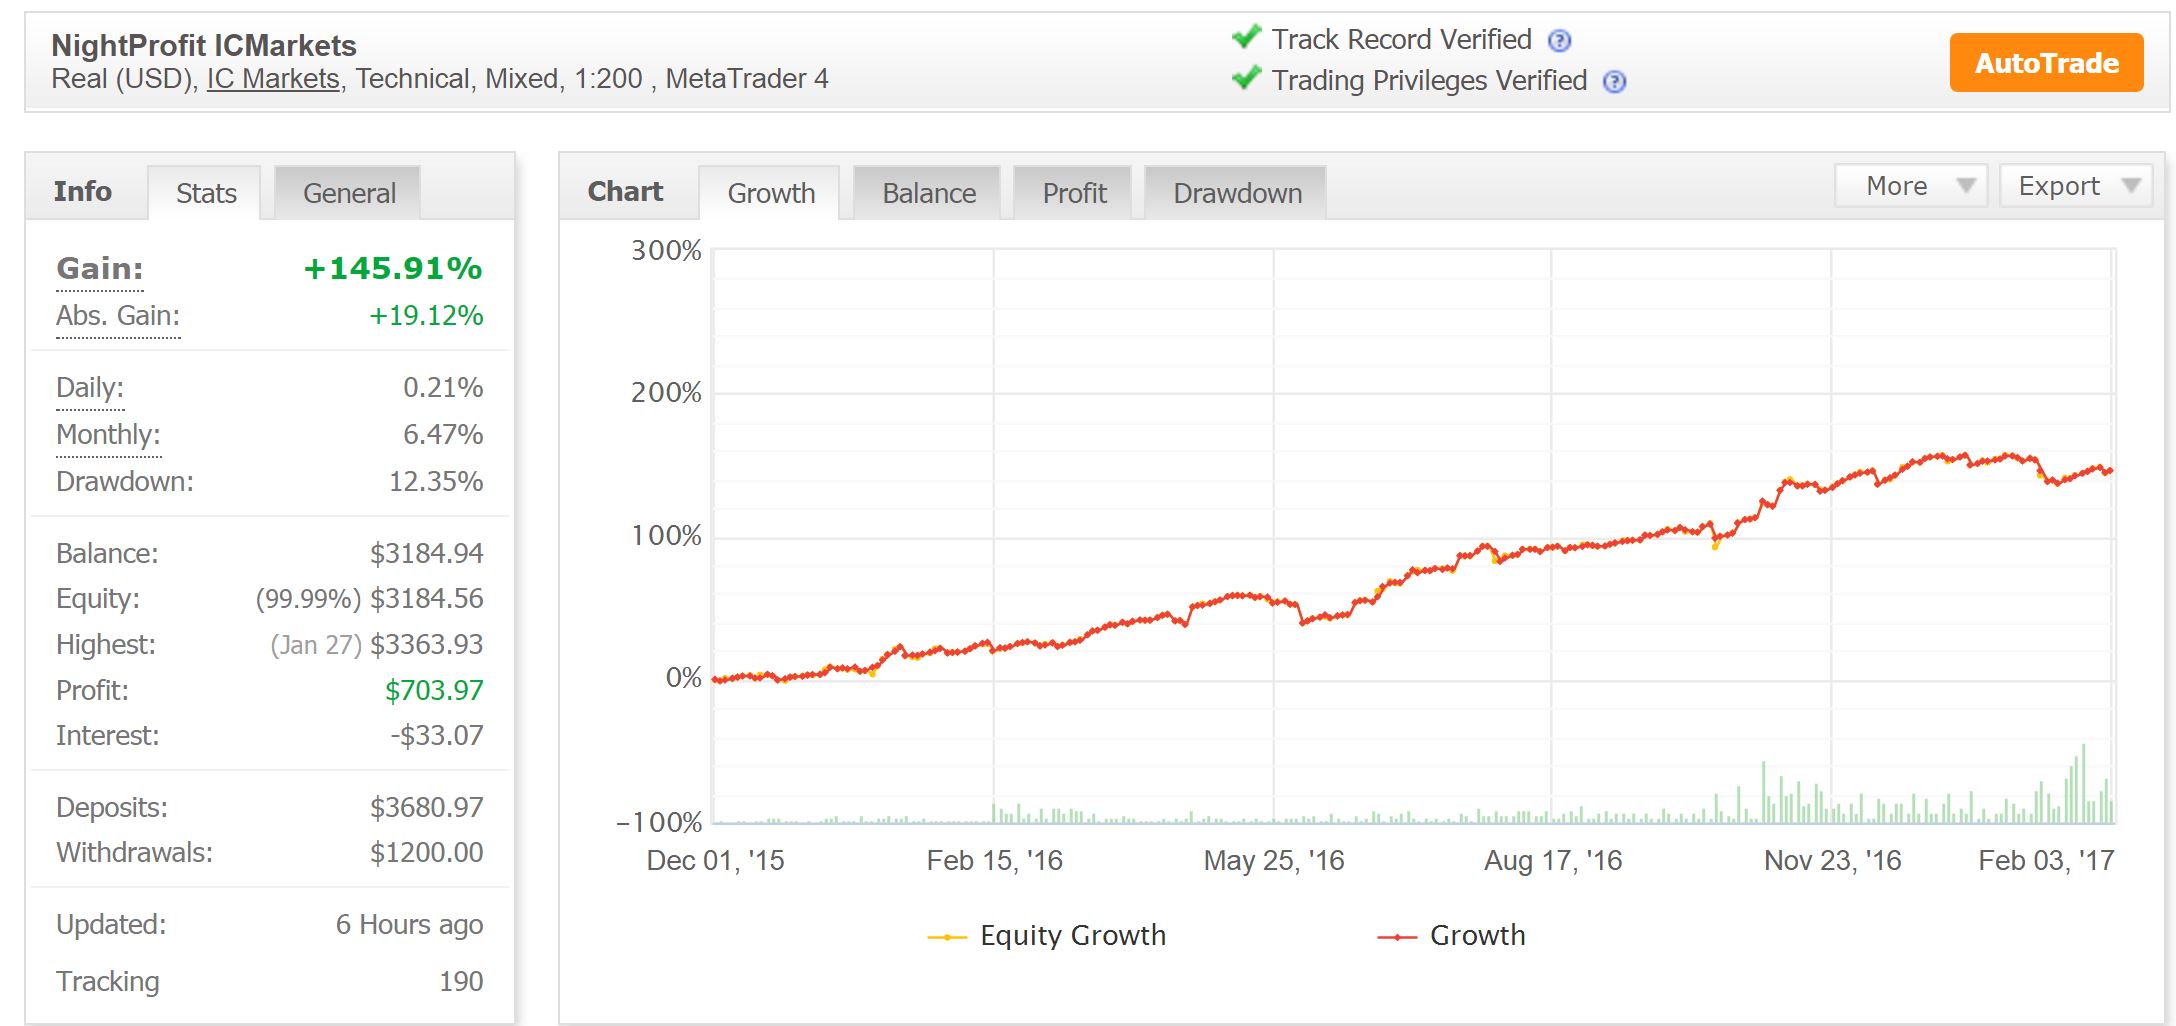Click the $3184.94 balance value
The width and height of the screenshot is (2176, 1026).
[427, 554]
